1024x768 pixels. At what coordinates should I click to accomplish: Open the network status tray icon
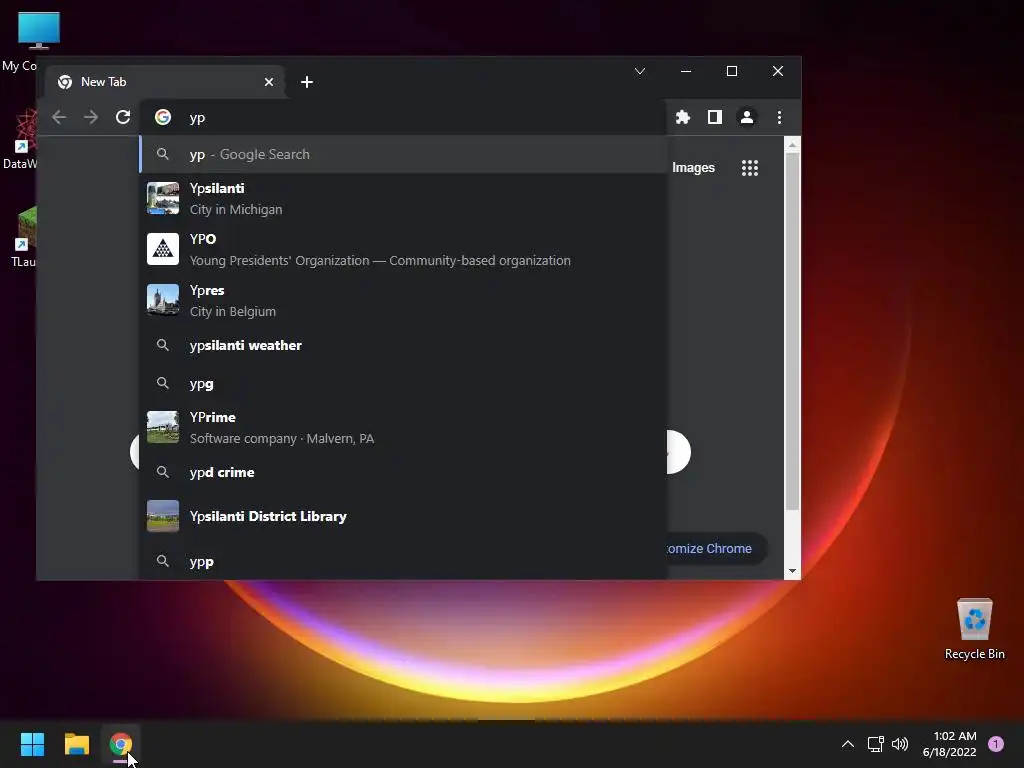pyautogui.click(x=875, y=744)
